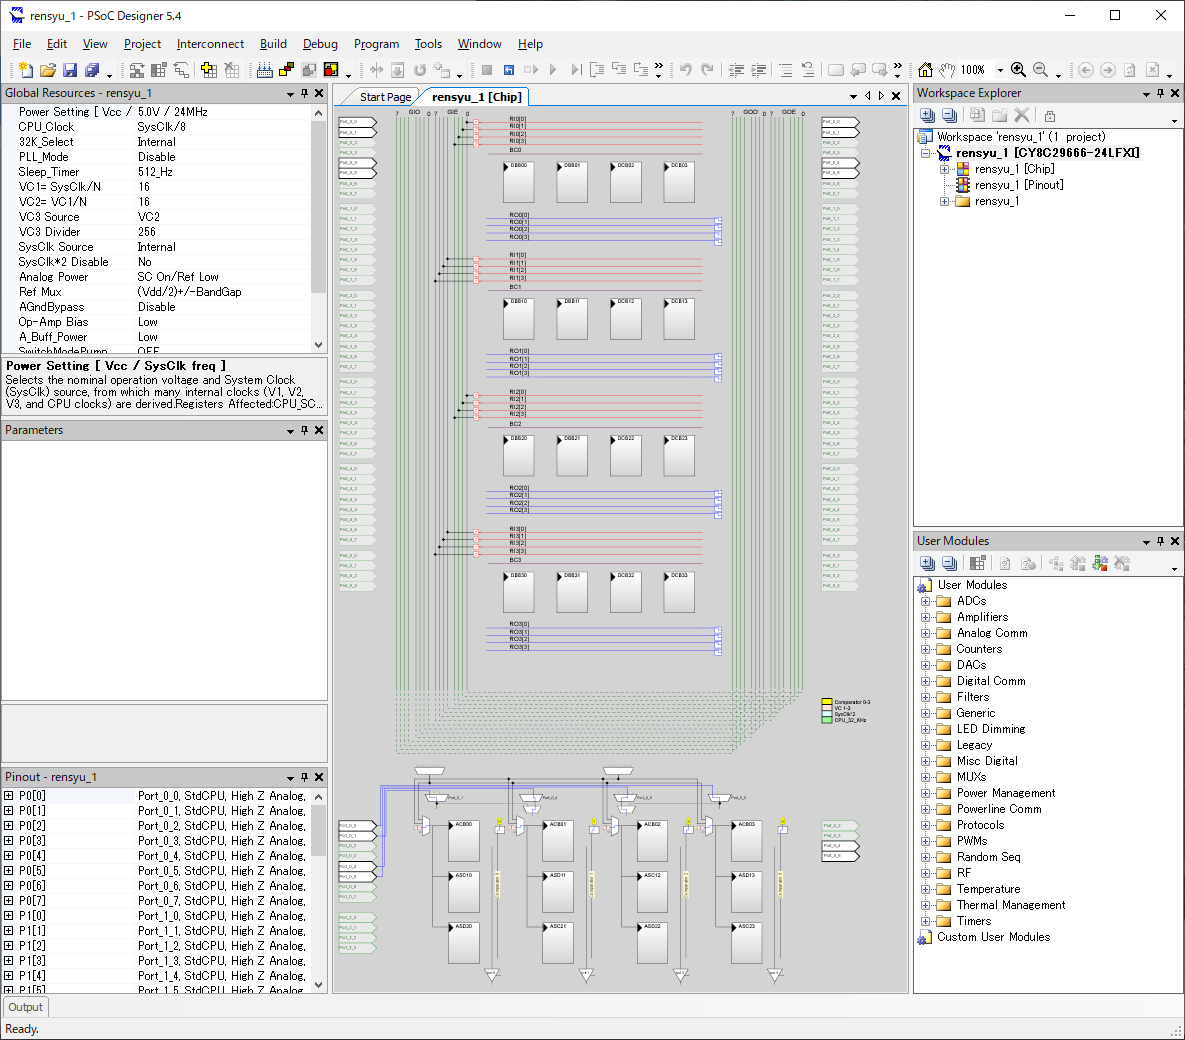Pin the Workspace Explorer panel
Image resolution: width=1185 pixels, height=1040 pixels.
click(1161, 93)
